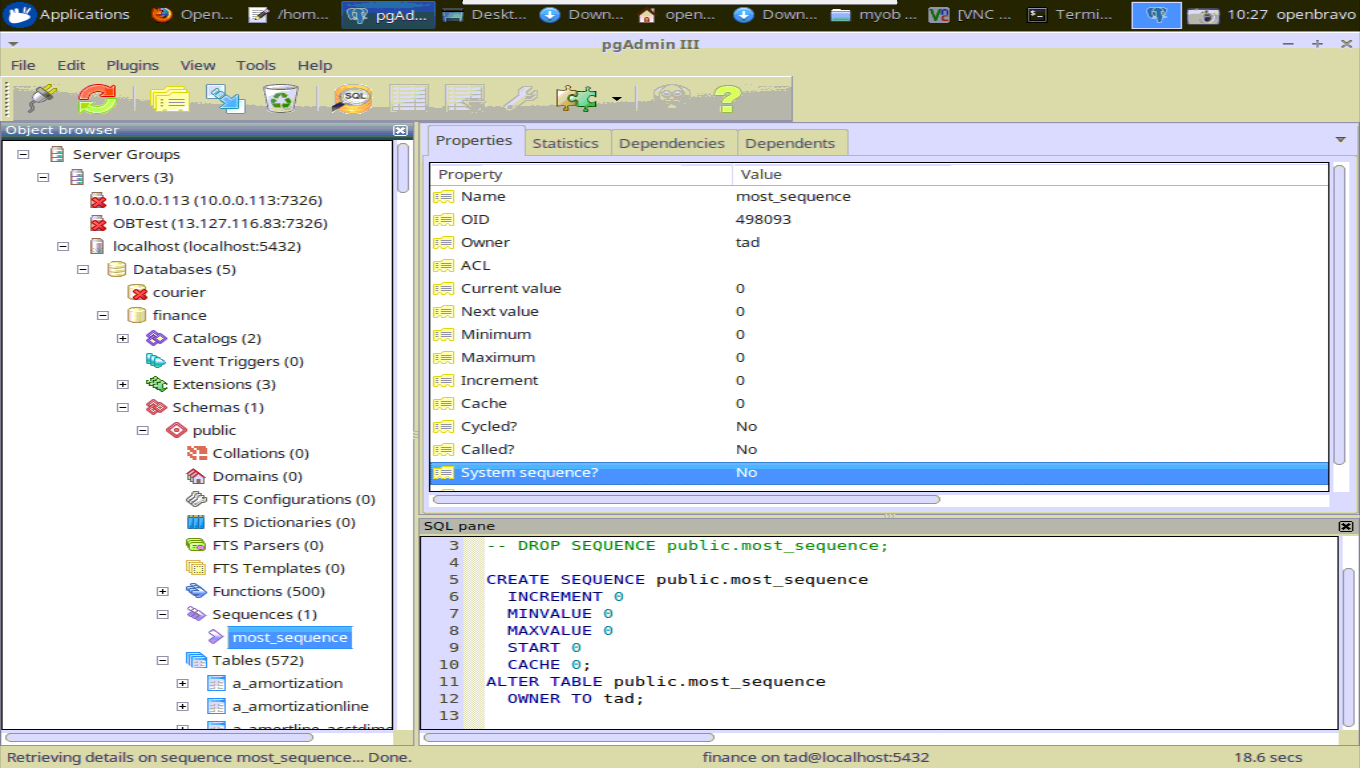Collapse the Sequences (1) tree node

[163, 615]
